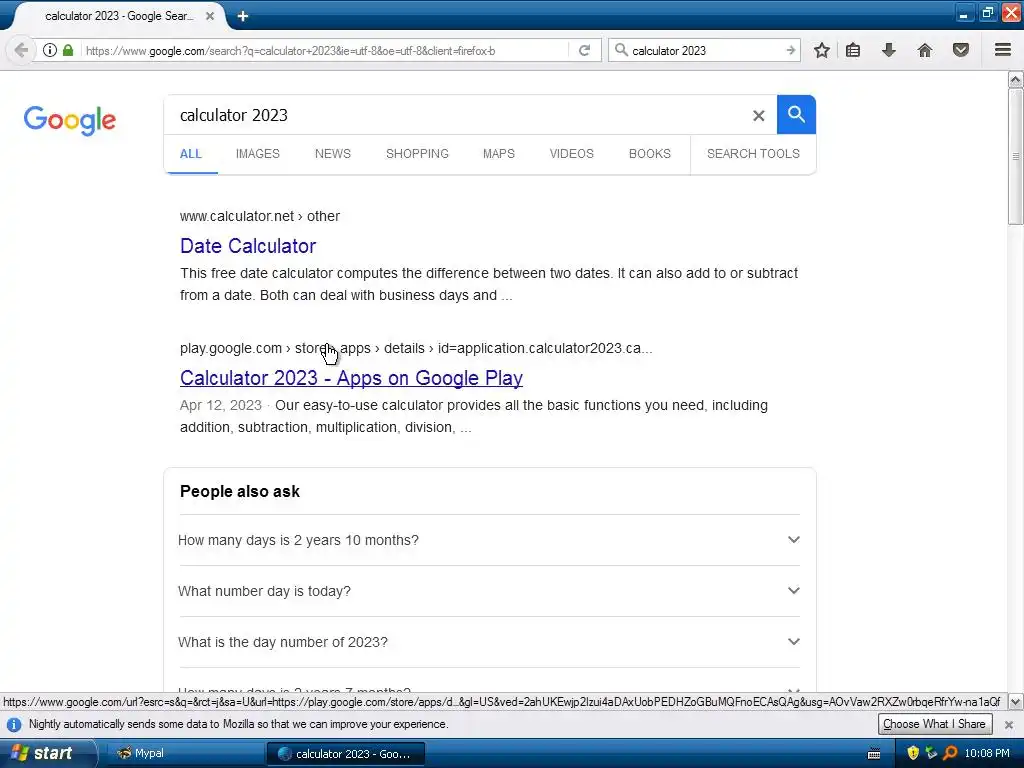Switch to IMAGES tab

(257, 154)
